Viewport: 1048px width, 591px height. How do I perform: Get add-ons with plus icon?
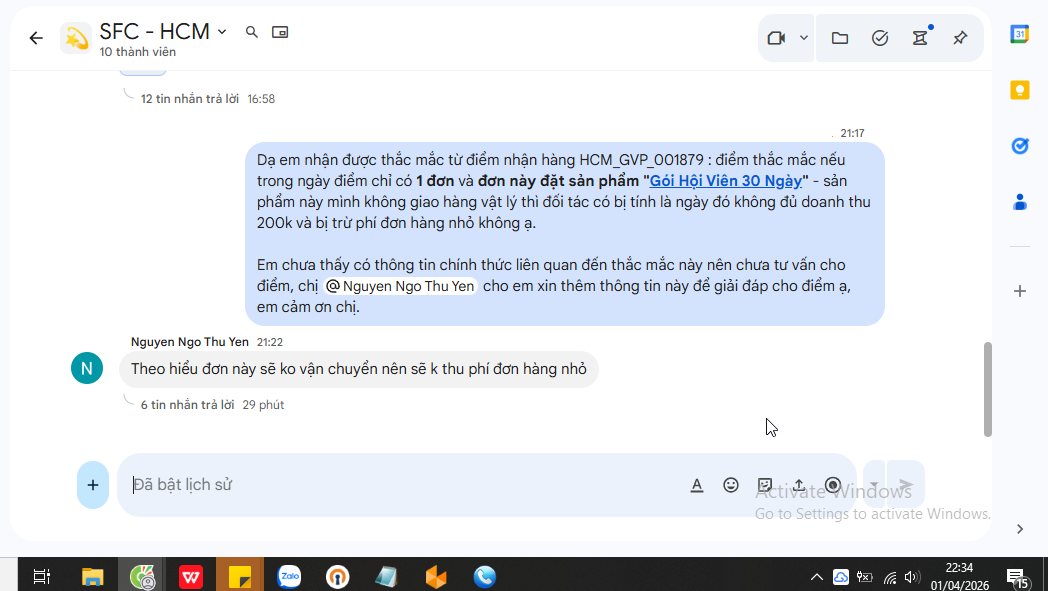pos(1020,291)
